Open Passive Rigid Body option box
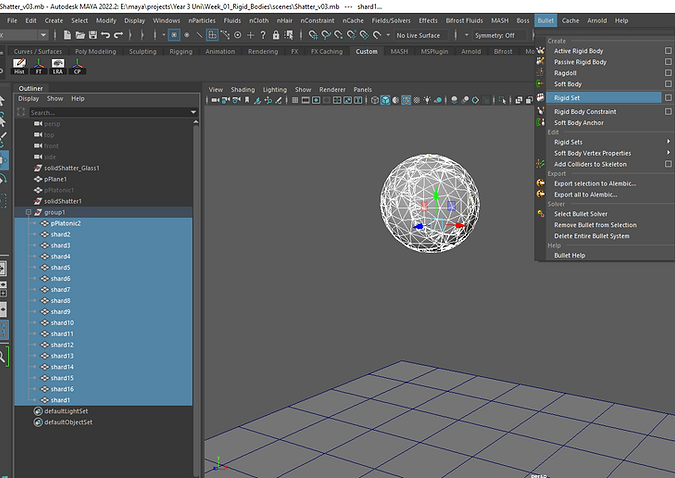The width and height of the screenshot is (675, 478). click(668, 62)
